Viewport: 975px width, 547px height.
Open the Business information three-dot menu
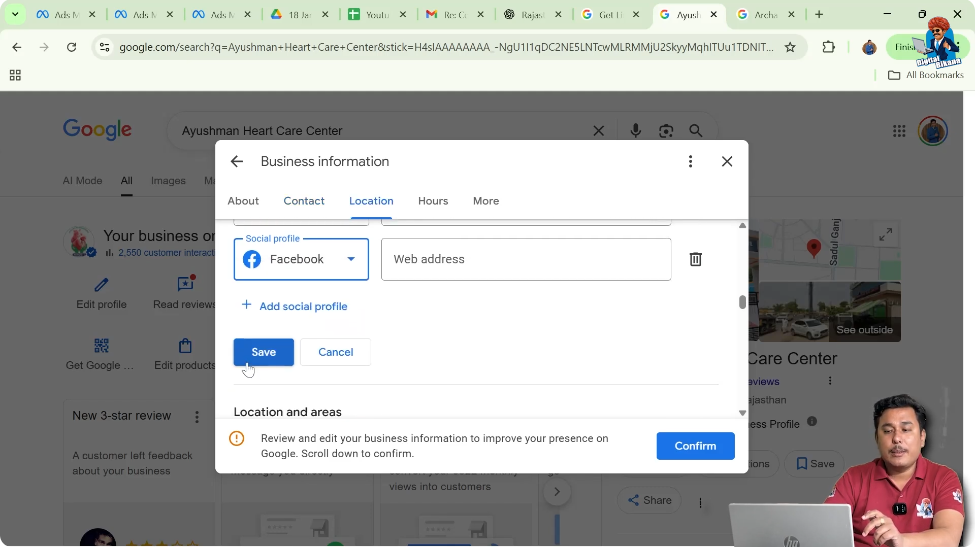click(x=690, y=162)
